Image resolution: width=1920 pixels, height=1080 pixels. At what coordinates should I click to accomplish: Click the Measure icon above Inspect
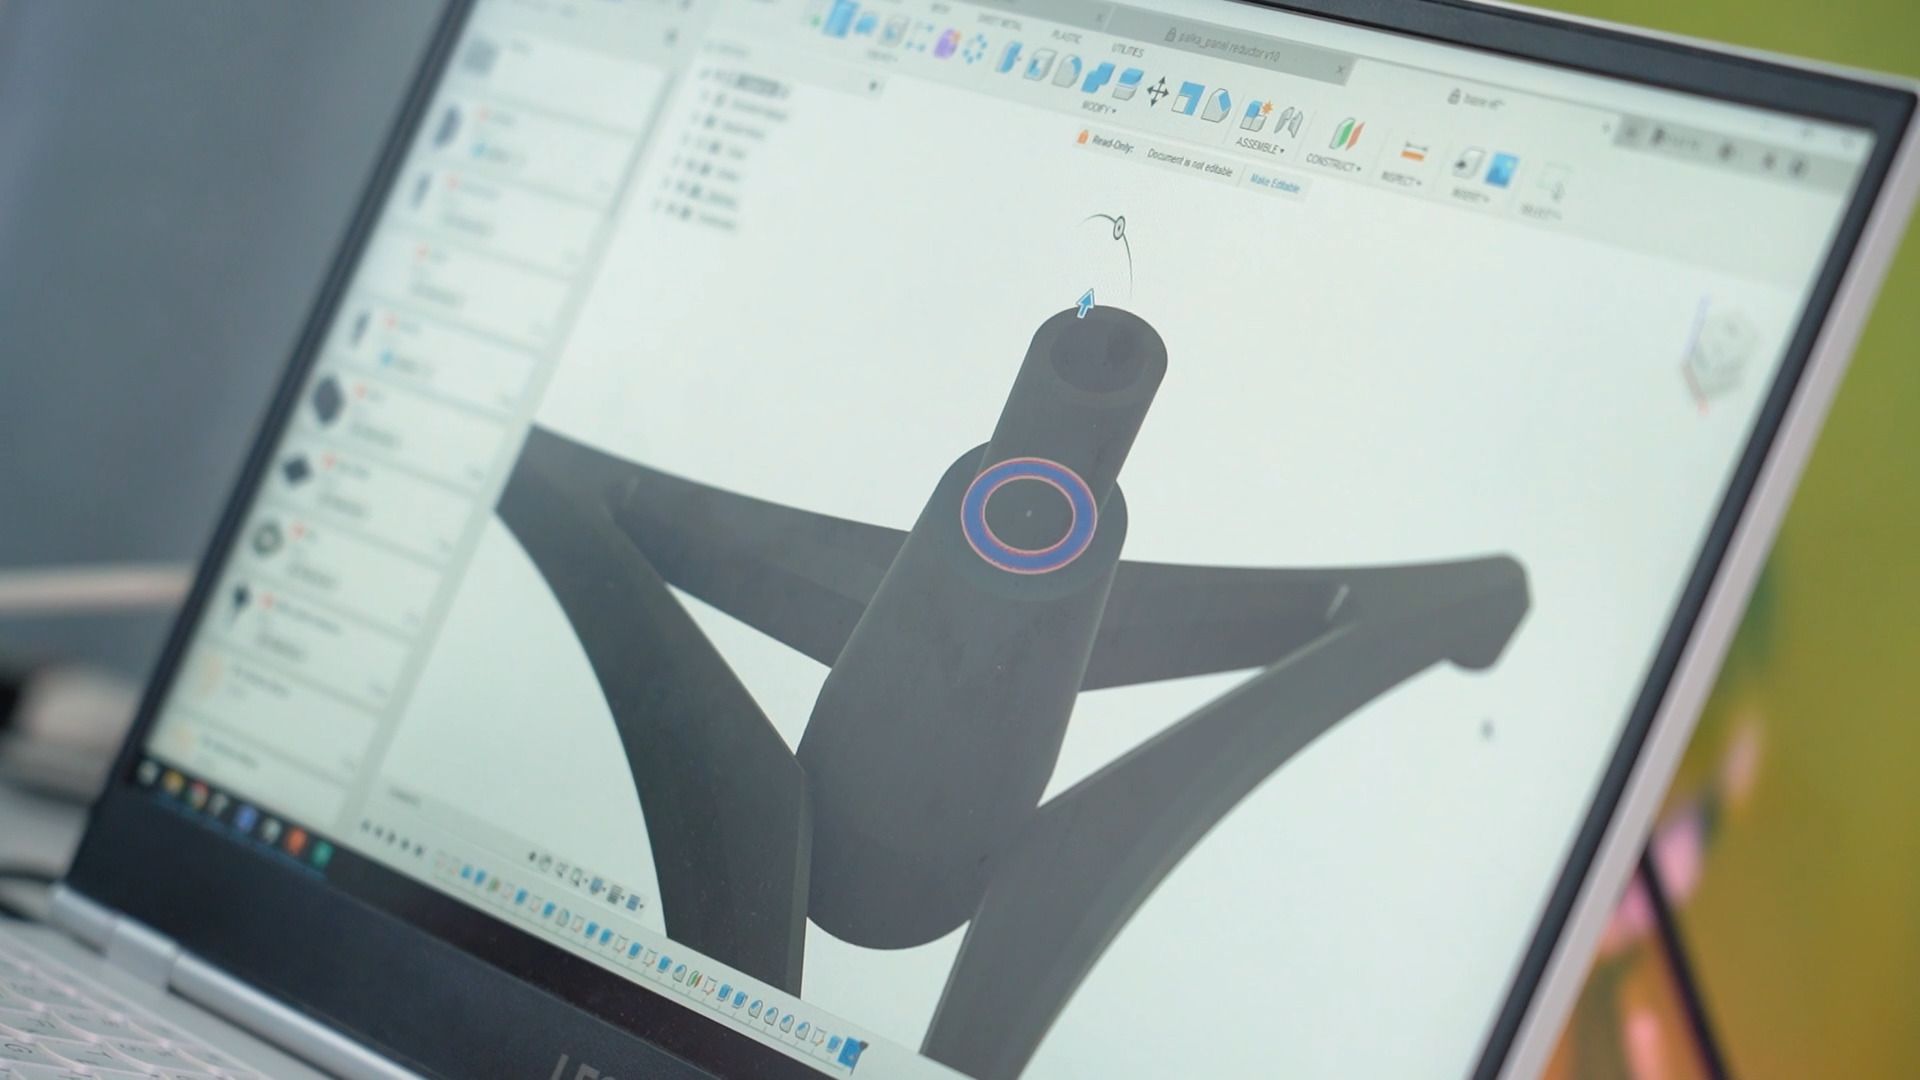[x=1412, y=153]
